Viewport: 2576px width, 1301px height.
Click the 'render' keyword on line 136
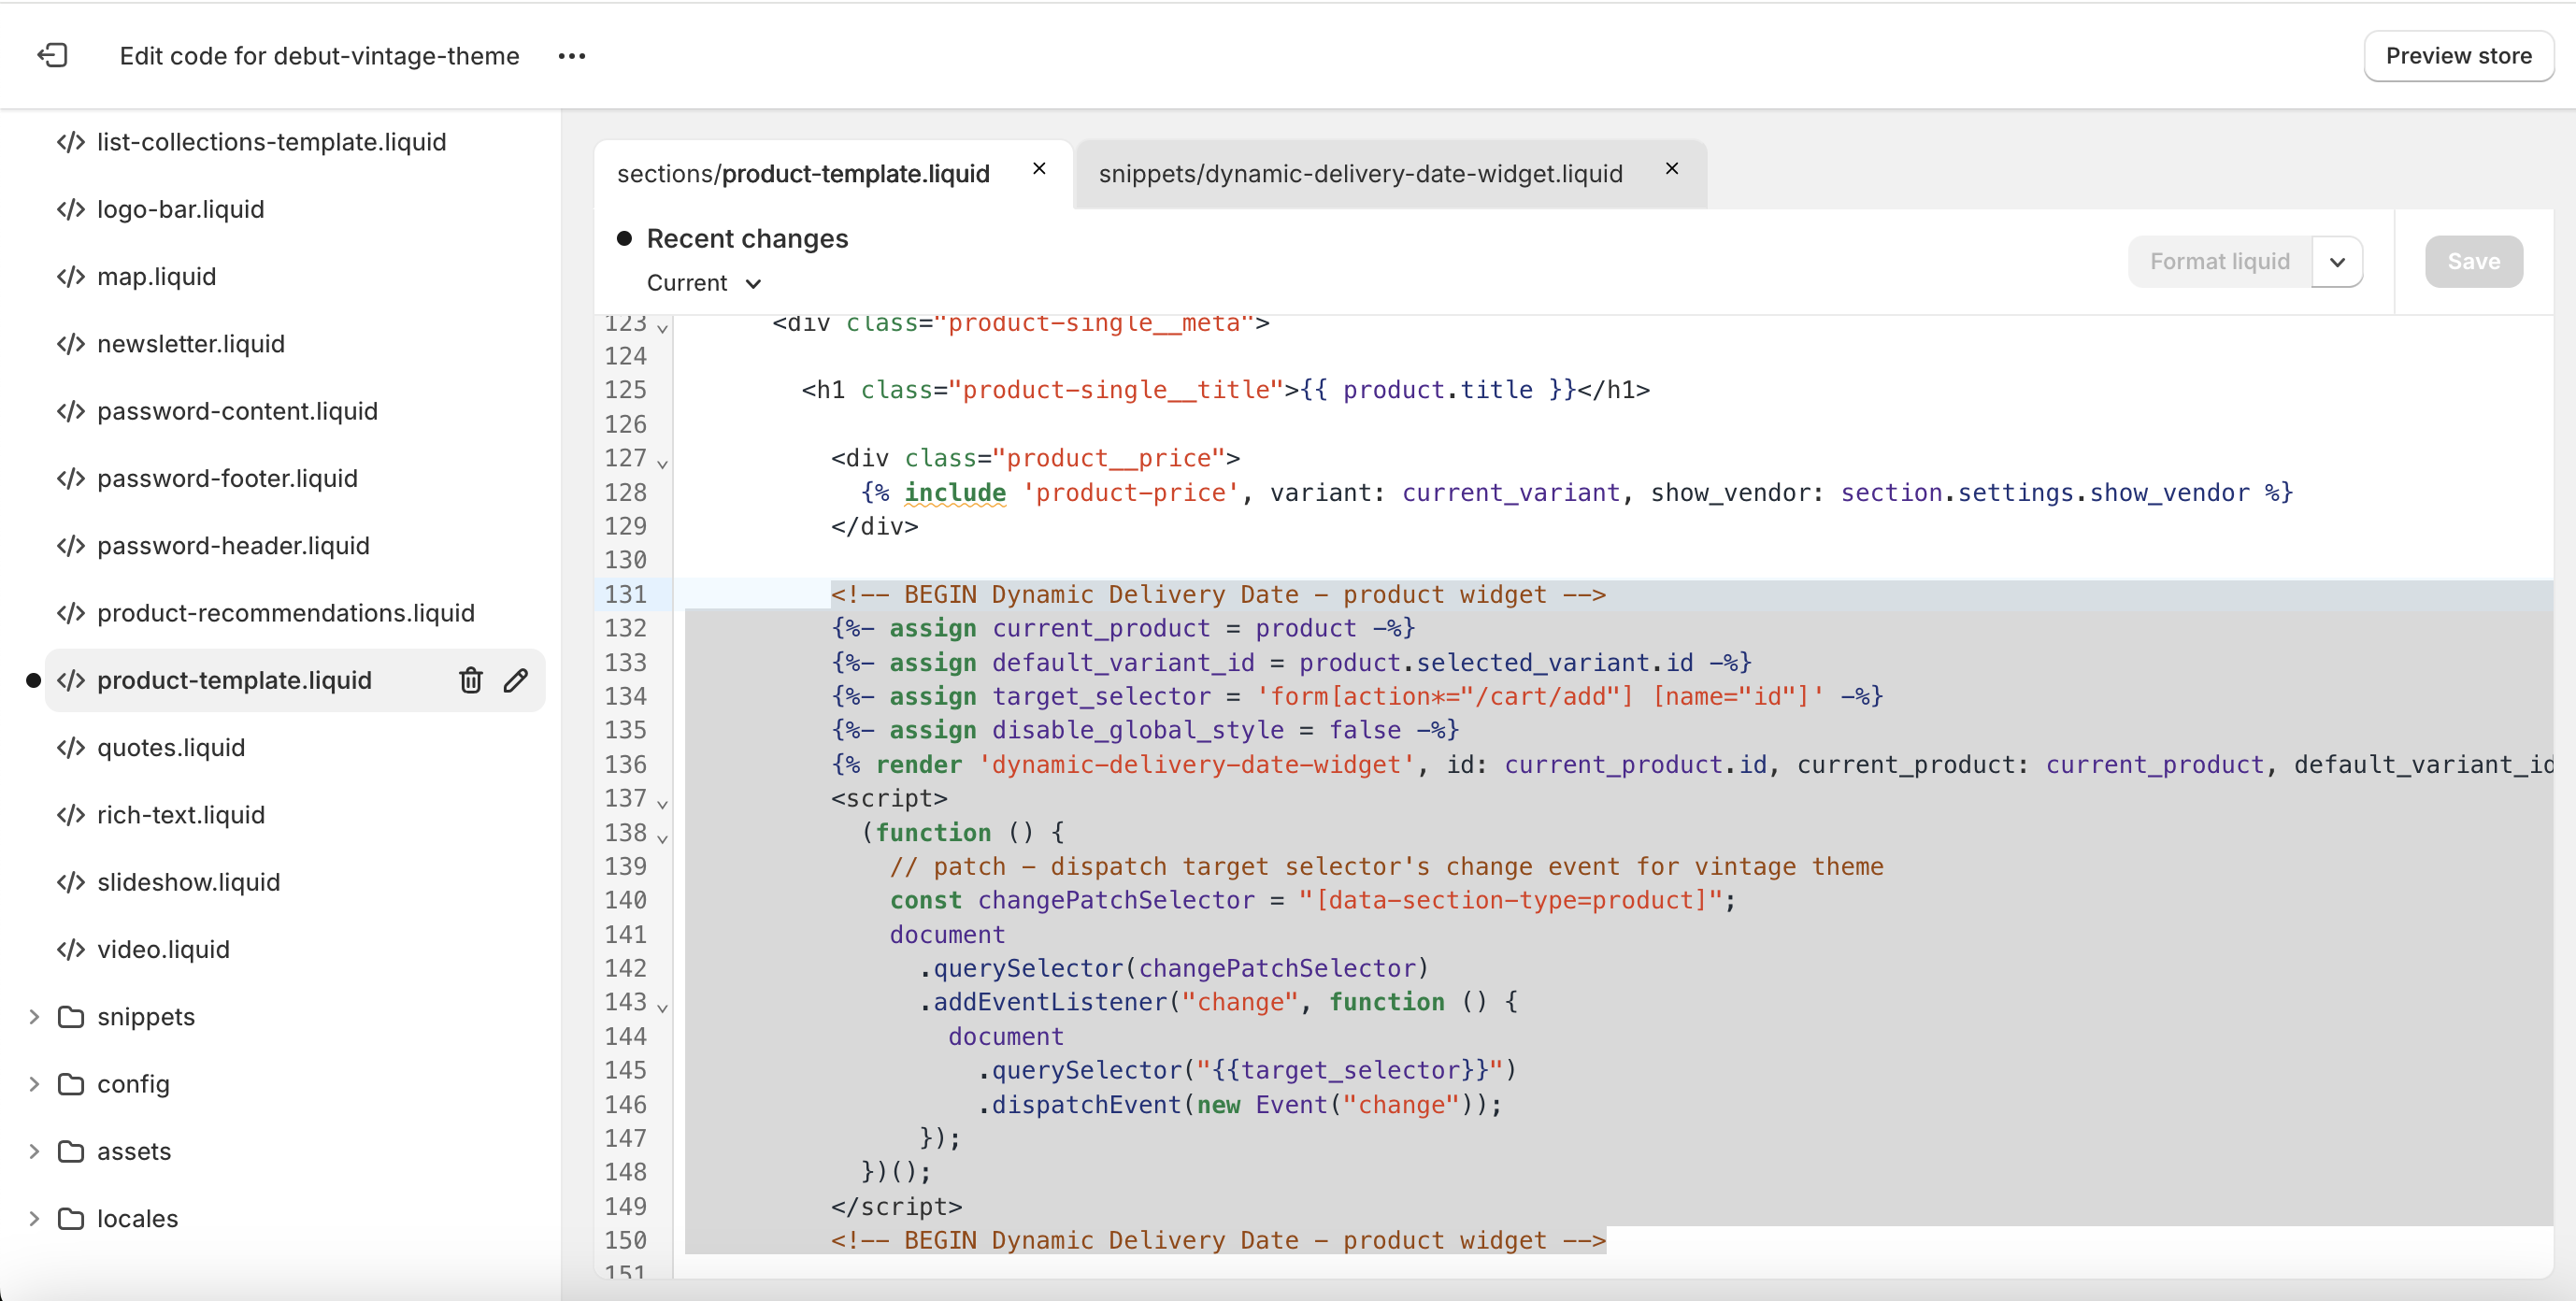coord(918,764)
